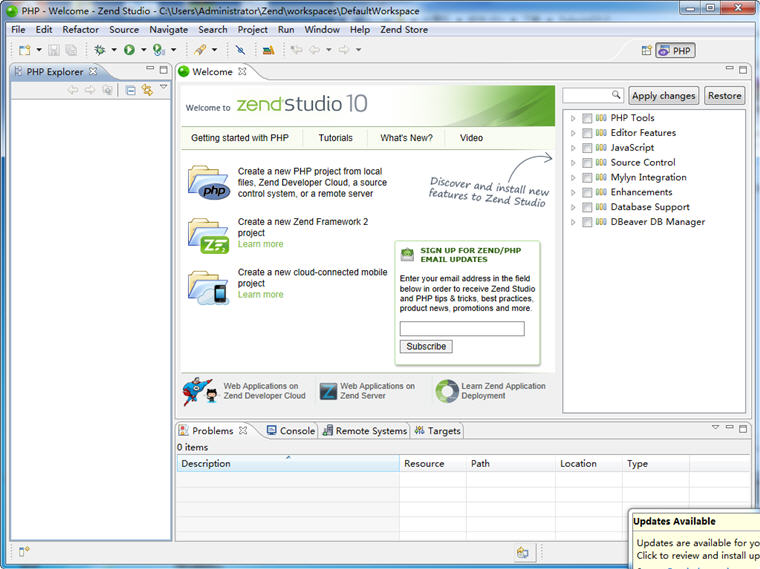
Task: Click the status bar fast view icon
Action: [24, 552]
